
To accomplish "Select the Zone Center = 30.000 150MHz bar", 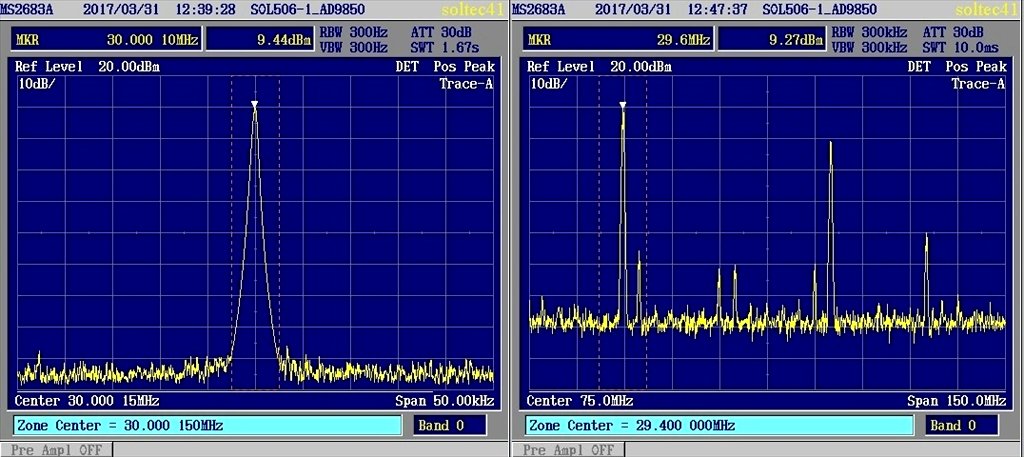I will (x=207, y=426).
